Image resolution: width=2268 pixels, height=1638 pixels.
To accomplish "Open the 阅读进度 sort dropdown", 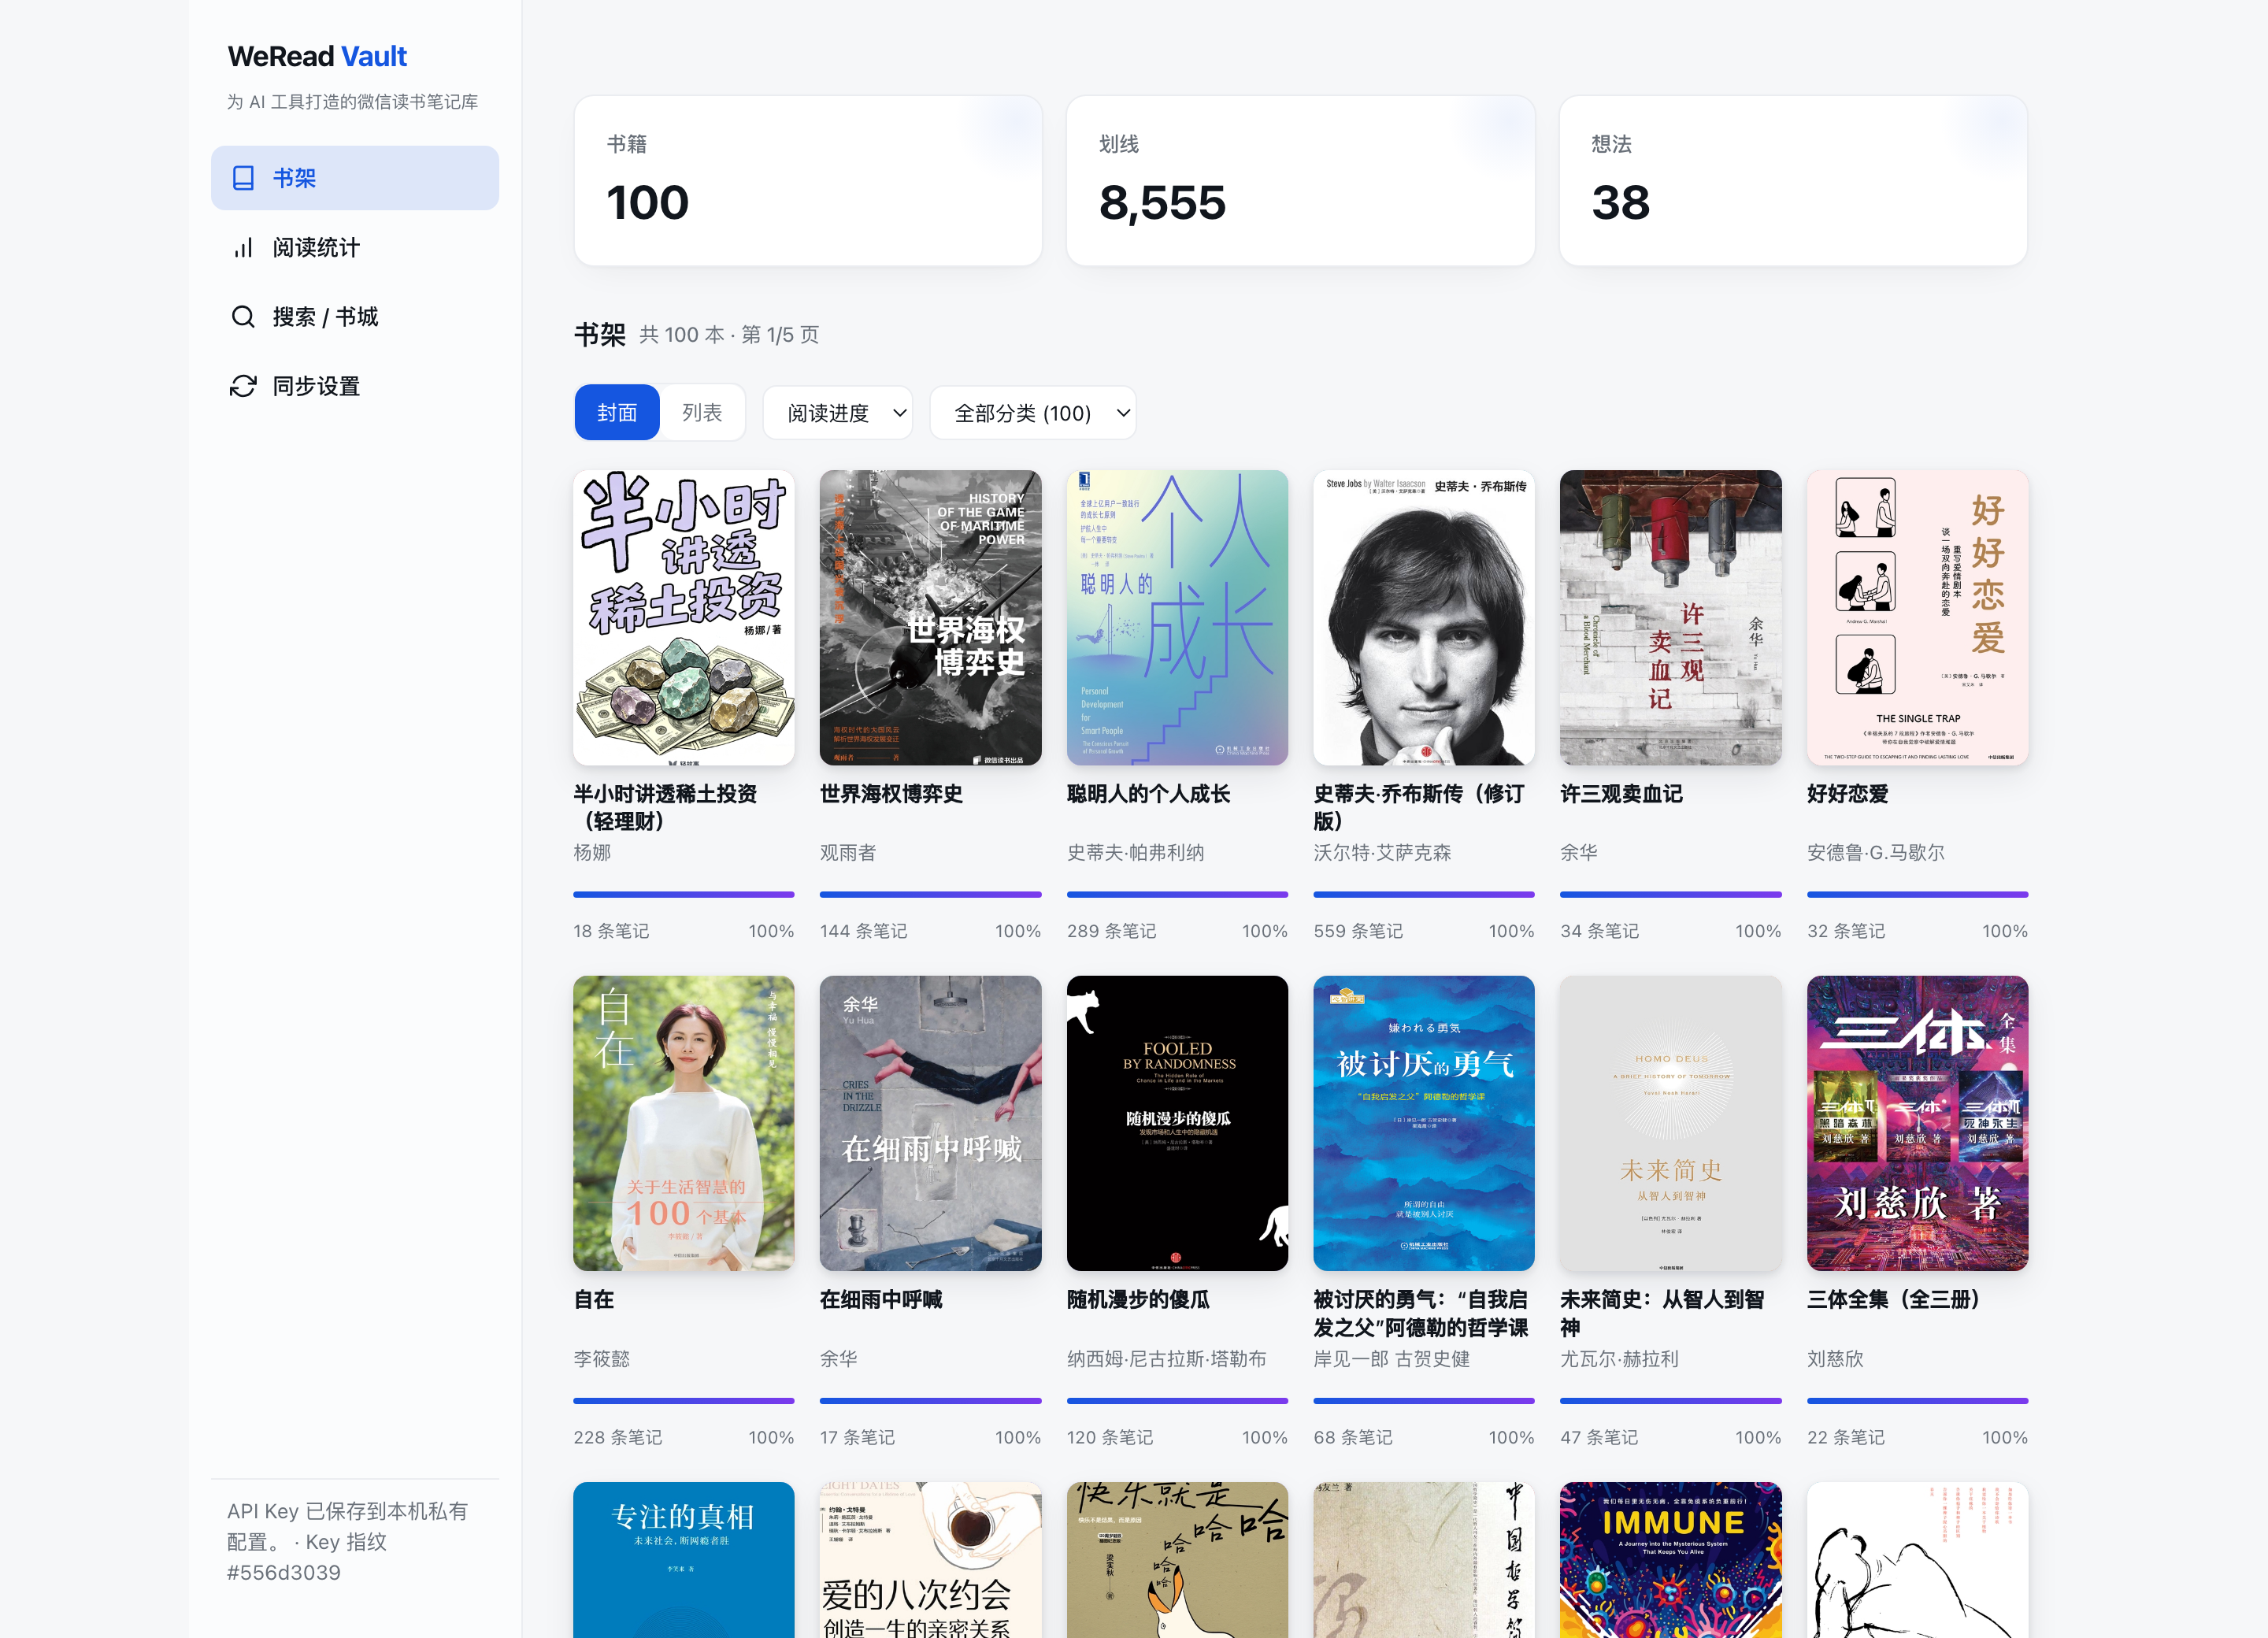I will tap(838, 413).
